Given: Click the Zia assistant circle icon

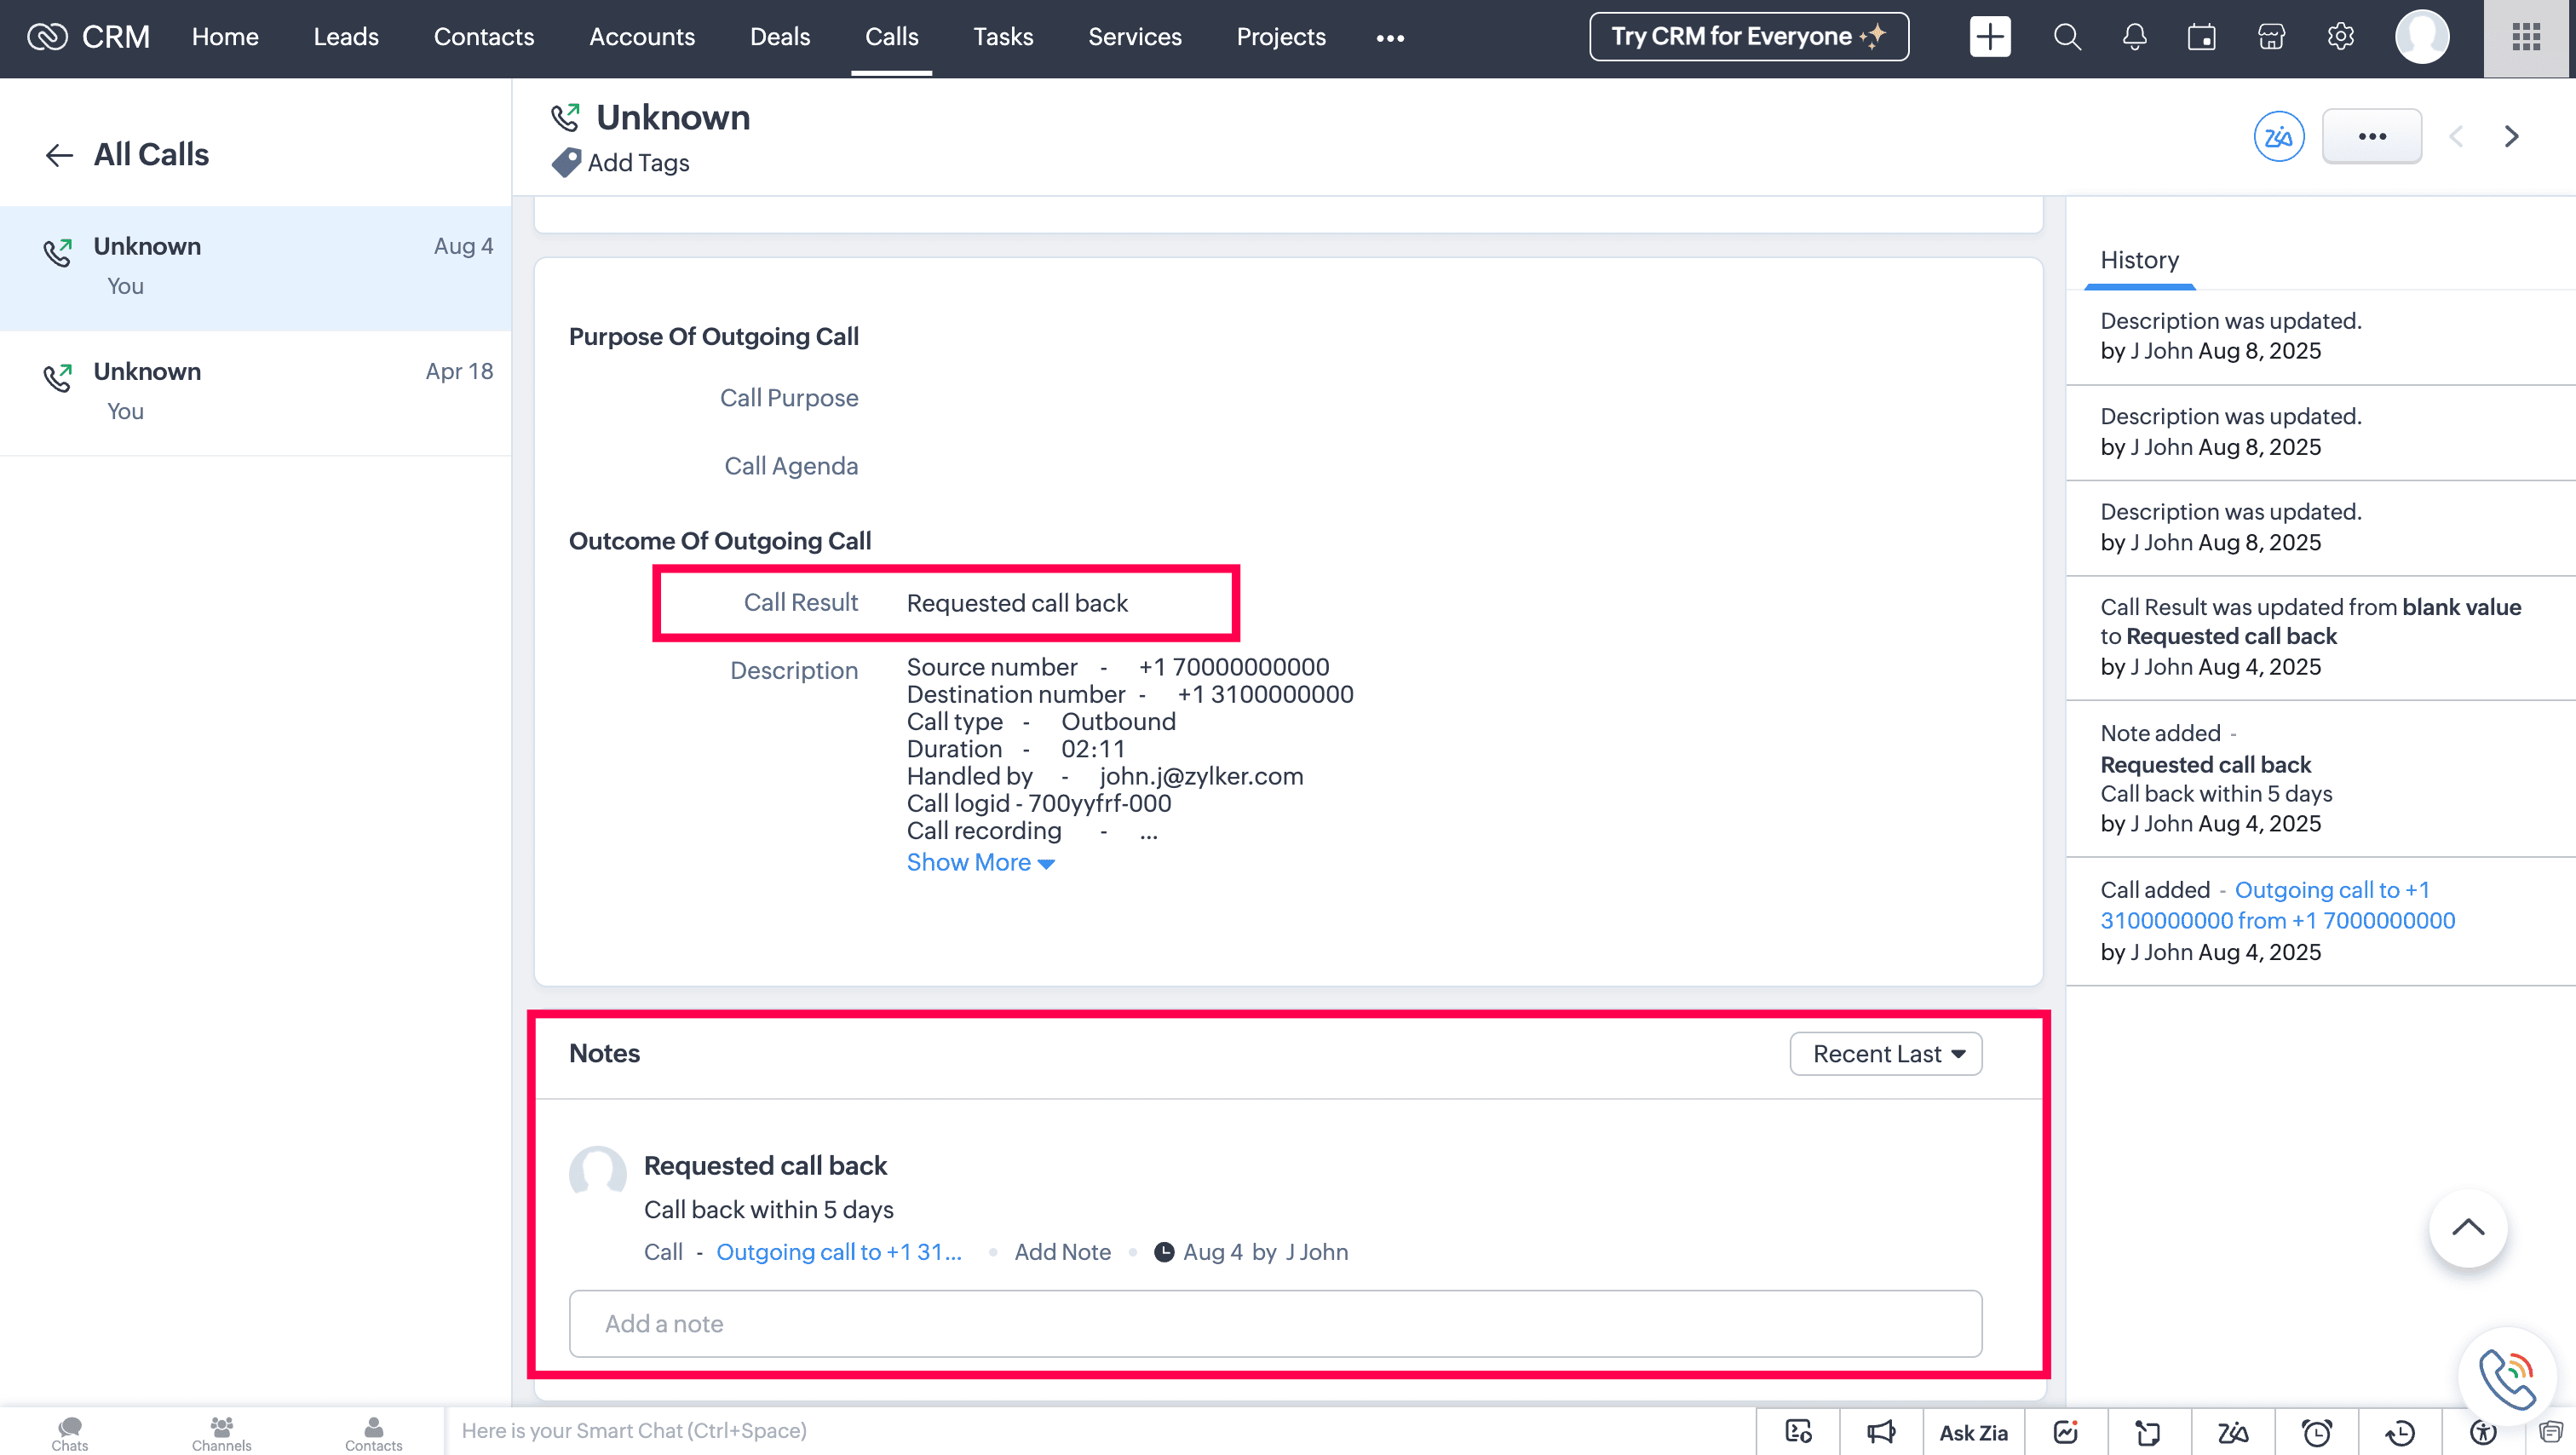Looking at the screenshot, I should 2278,137.
